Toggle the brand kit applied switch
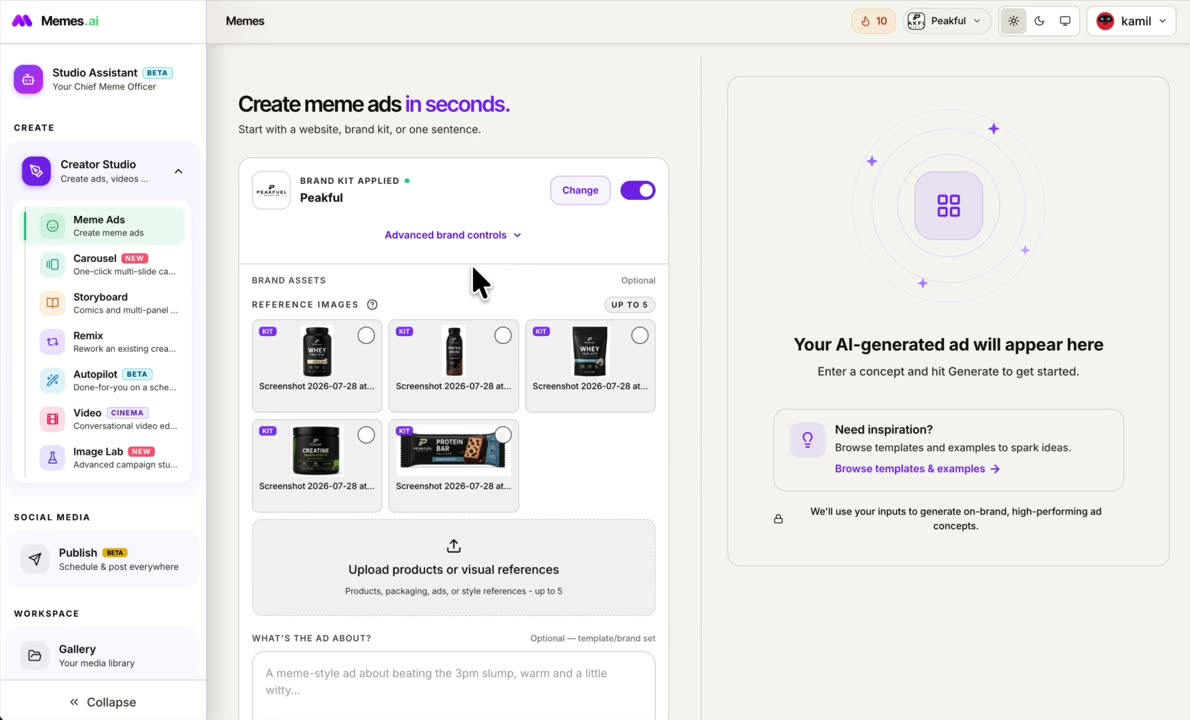The image size is (1190, 720). pyautogui.click(x=638, y=190)
